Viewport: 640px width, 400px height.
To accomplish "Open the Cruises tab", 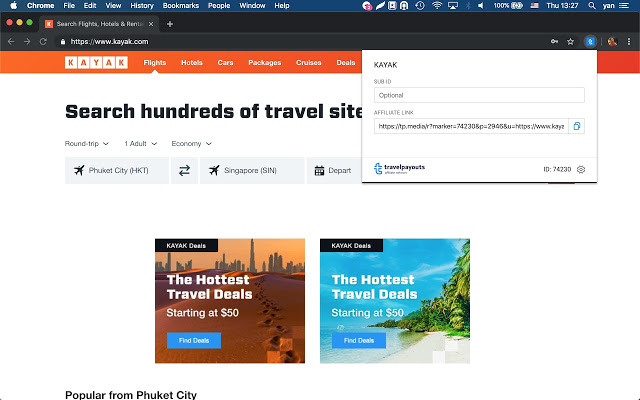I will pos(309,62).
